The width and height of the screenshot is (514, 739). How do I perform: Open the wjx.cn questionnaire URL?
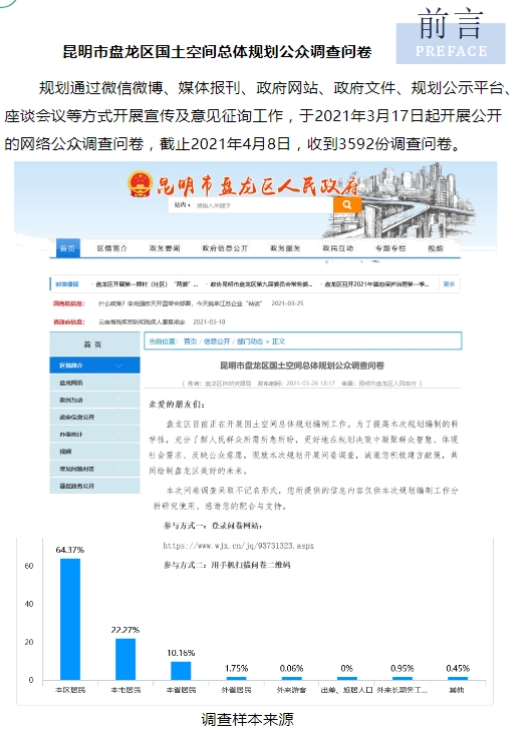238,546
